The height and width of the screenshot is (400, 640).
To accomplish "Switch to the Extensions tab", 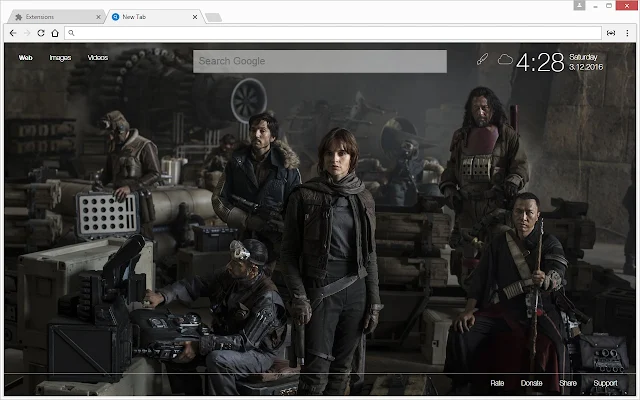I will [x=57, y=17].
